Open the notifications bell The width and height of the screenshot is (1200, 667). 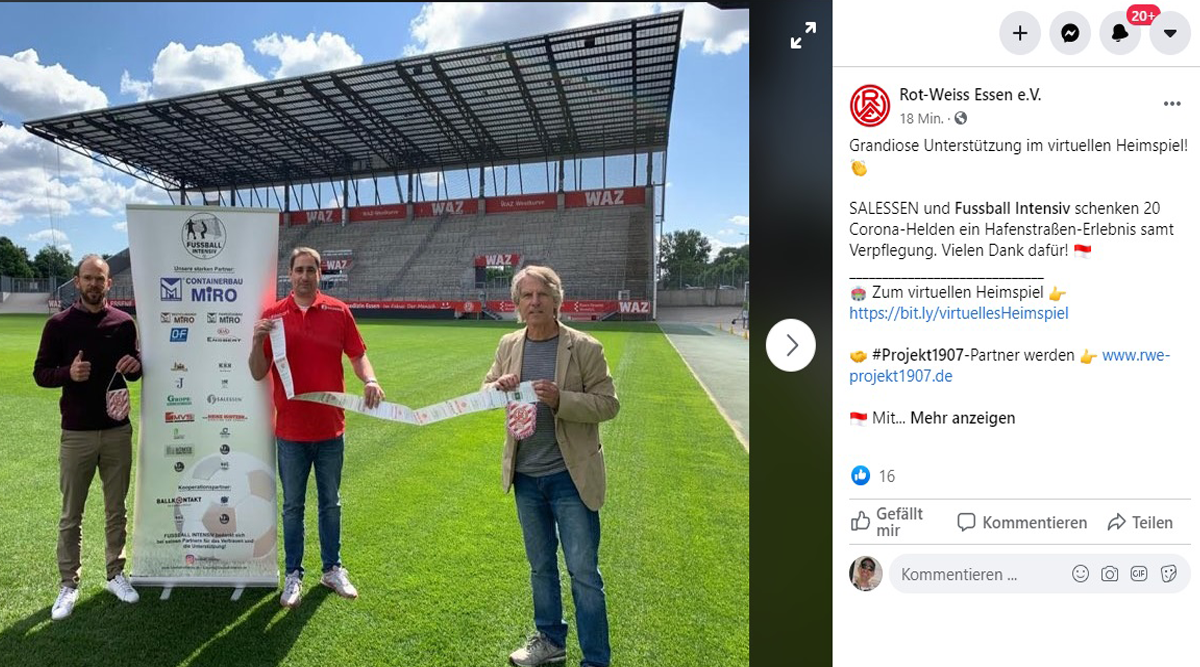[x=1119, y=33]
